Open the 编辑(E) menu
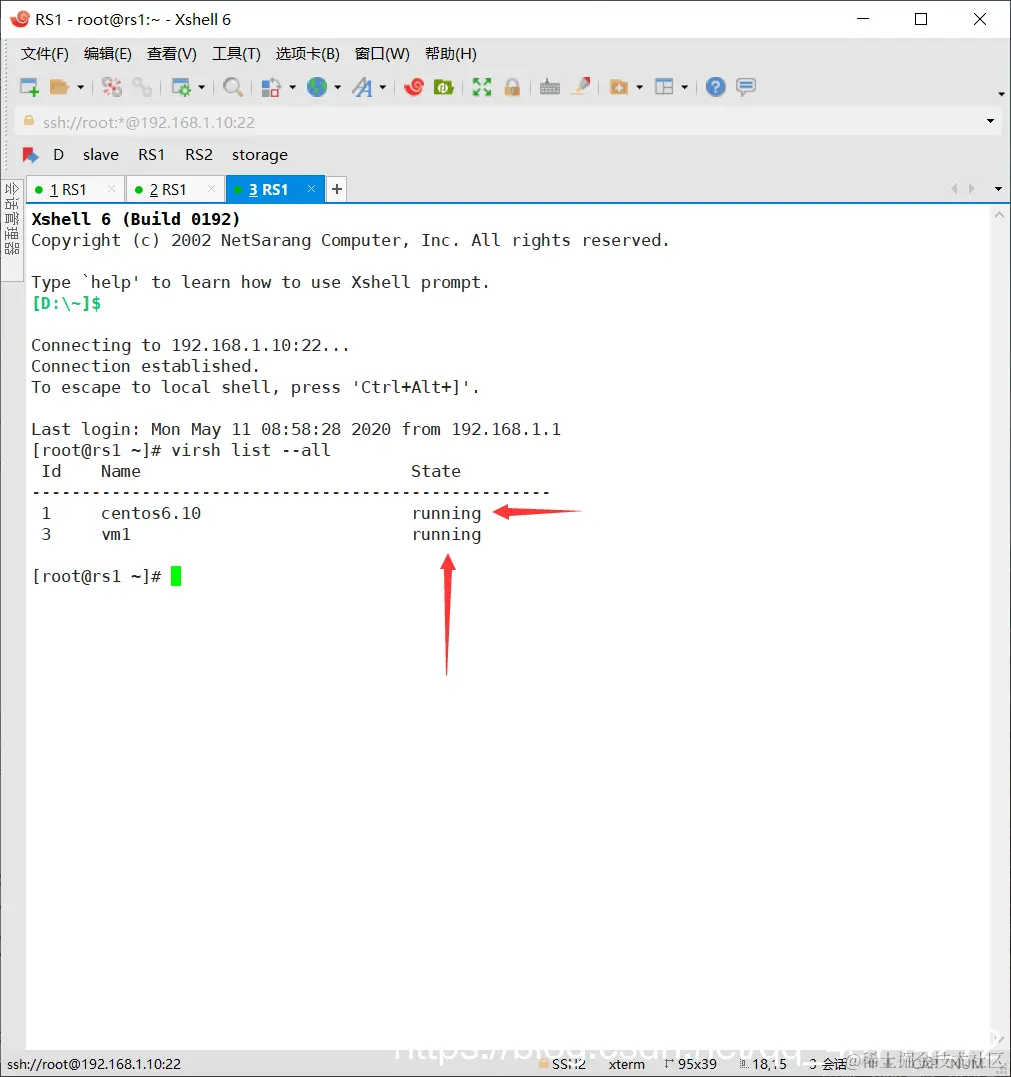Viewport: 1011px width, 1077px height. [x=108, y=54]
